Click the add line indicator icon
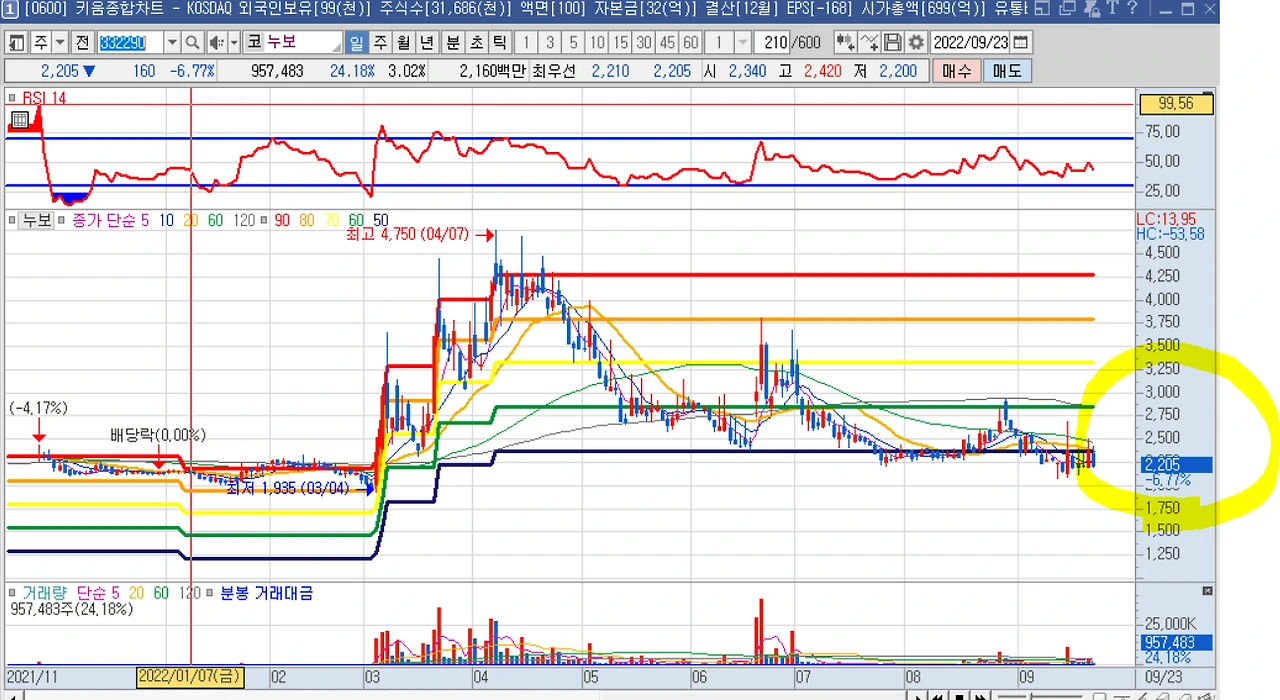This screenshot has height=700, width=1280. [x=869, y=43]
